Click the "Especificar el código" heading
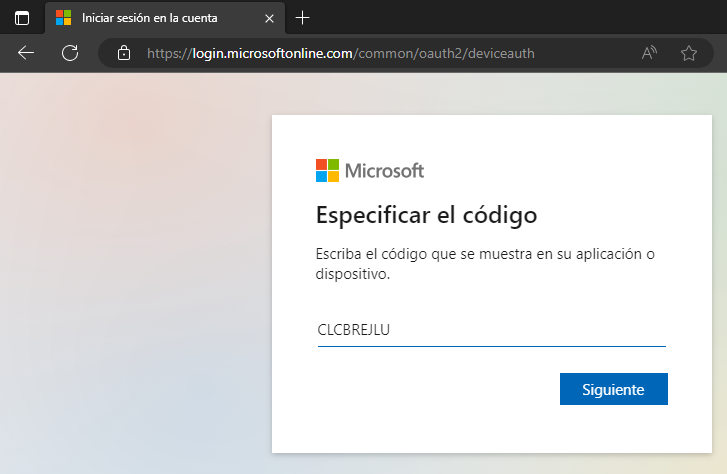The width and height of the screenshot is (727, 474). (427, 215)
